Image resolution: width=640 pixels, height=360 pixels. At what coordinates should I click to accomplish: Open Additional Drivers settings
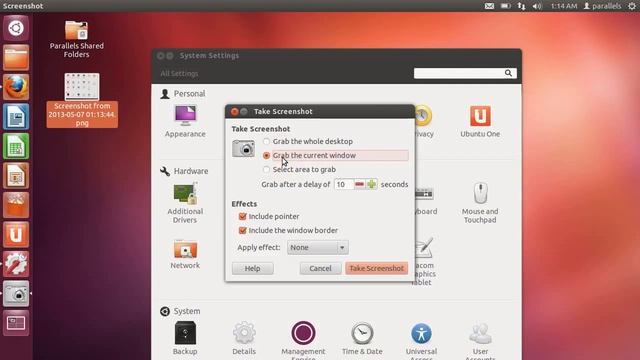pyautogui.click(x=185, y=203)
